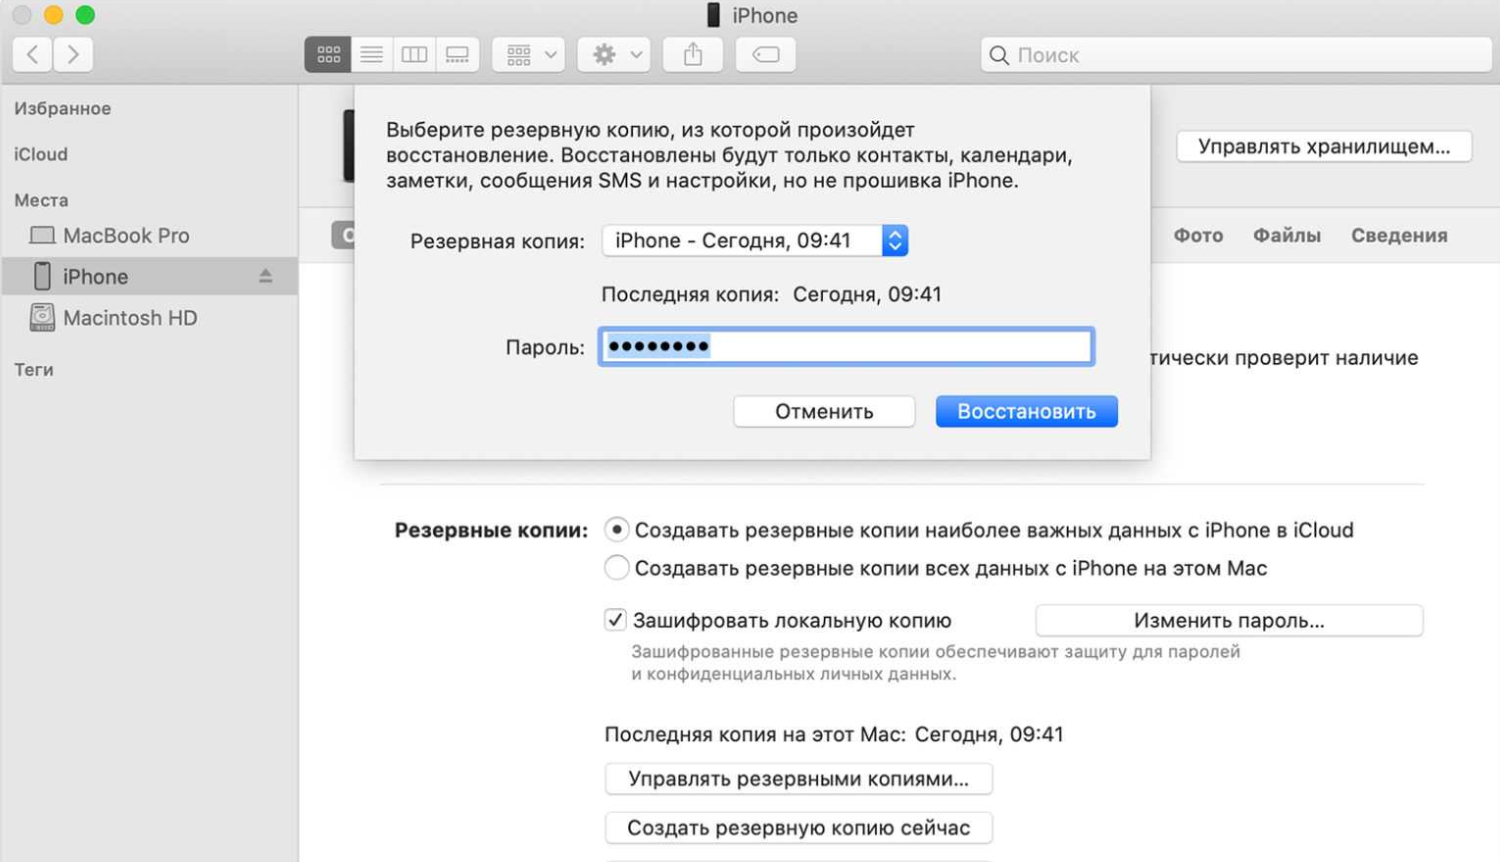Click Создать резервную копию сейчас
Viewport: 1500px width, 862px height.
(798, 828)
